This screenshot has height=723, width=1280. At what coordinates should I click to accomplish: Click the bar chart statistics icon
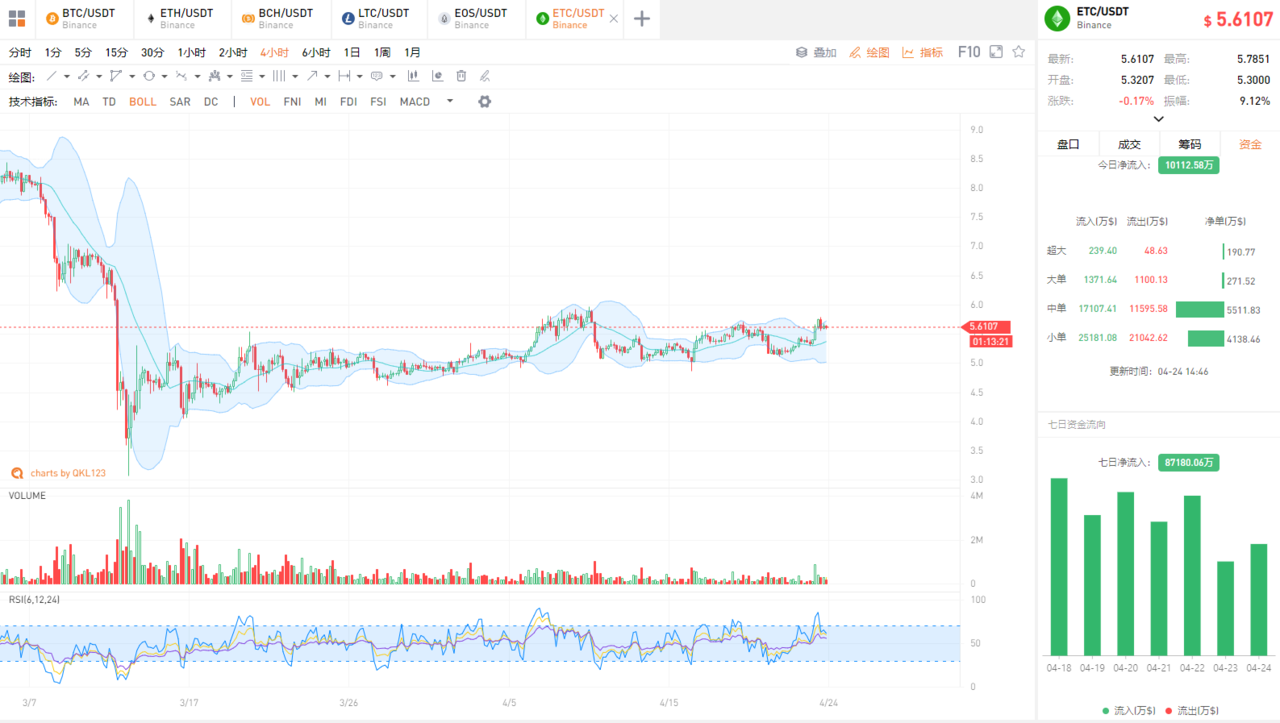point(413,76)
